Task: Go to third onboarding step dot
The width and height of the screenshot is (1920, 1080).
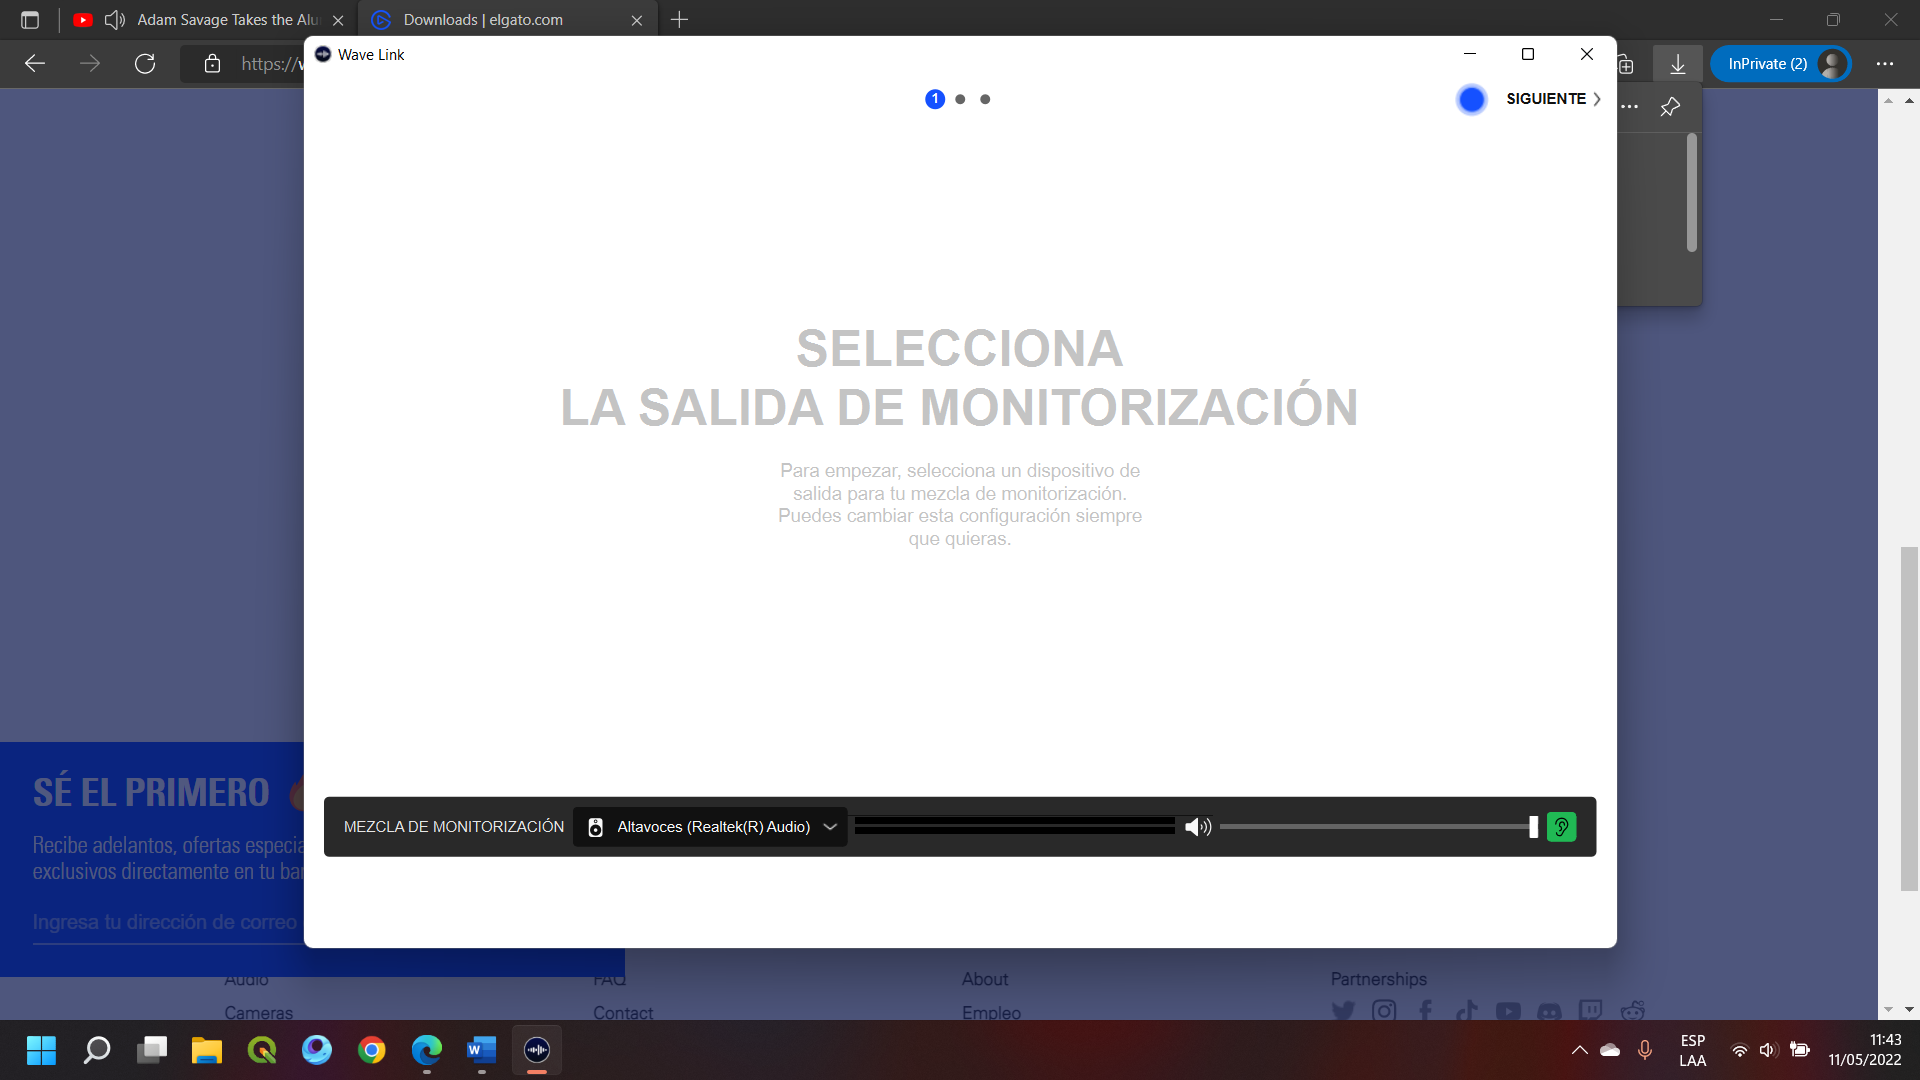Action: [x=985, y=99]
